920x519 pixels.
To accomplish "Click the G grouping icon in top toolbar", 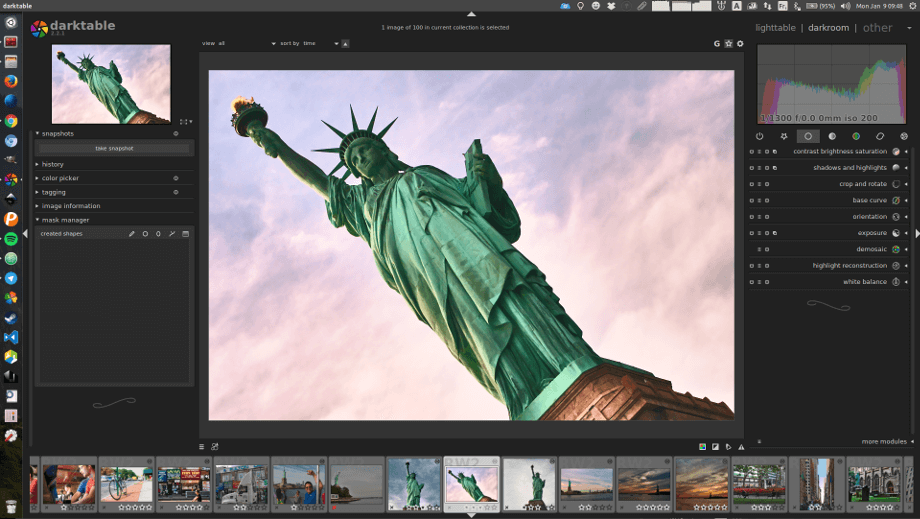I will click(x=716, y=43).
